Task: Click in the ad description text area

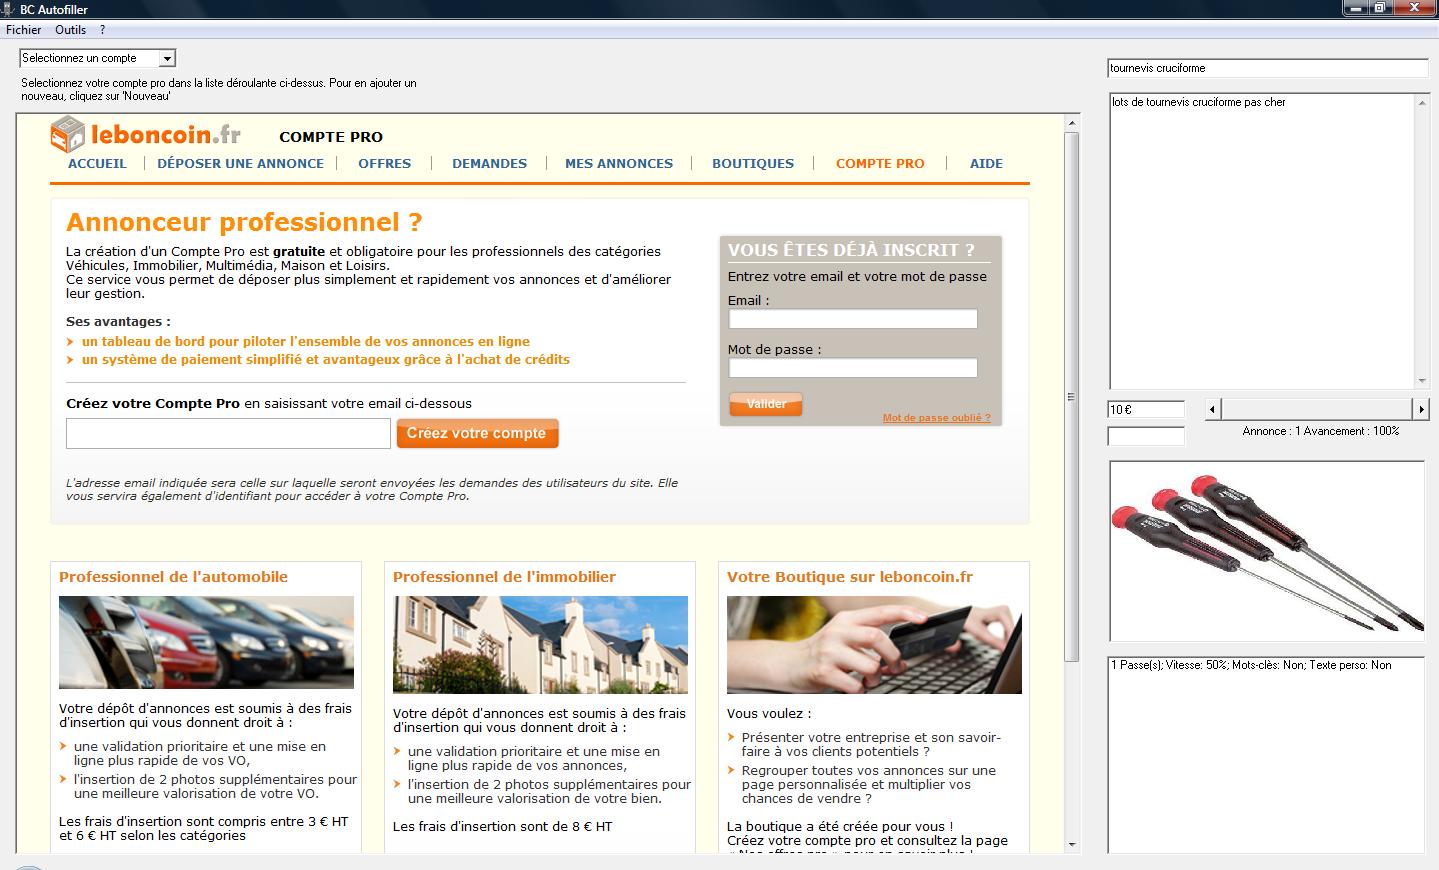Action: tap(1262, 241)
